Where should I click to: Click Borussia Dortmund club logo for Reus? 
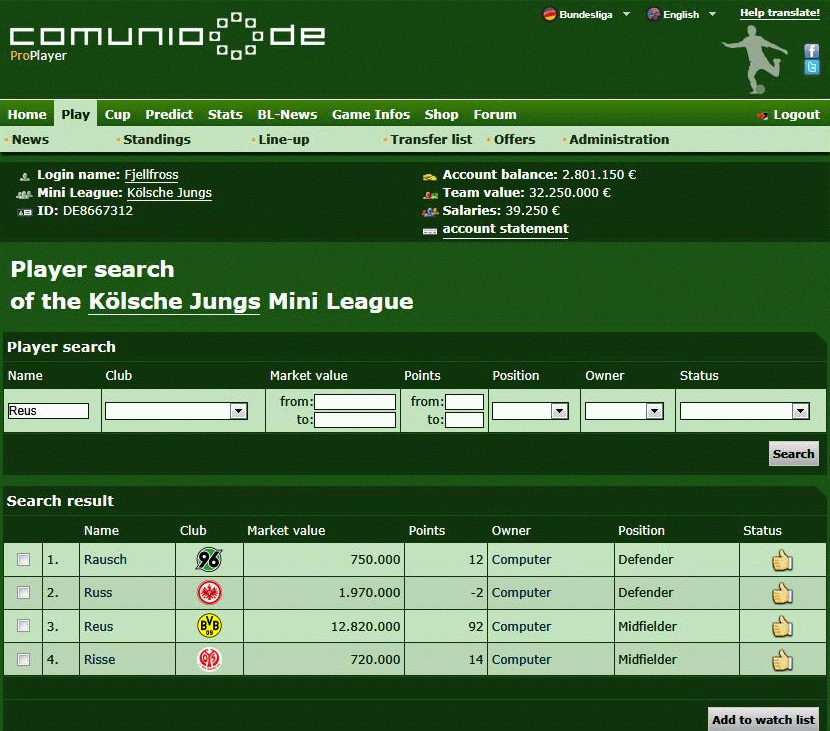[x=209, y=627]
